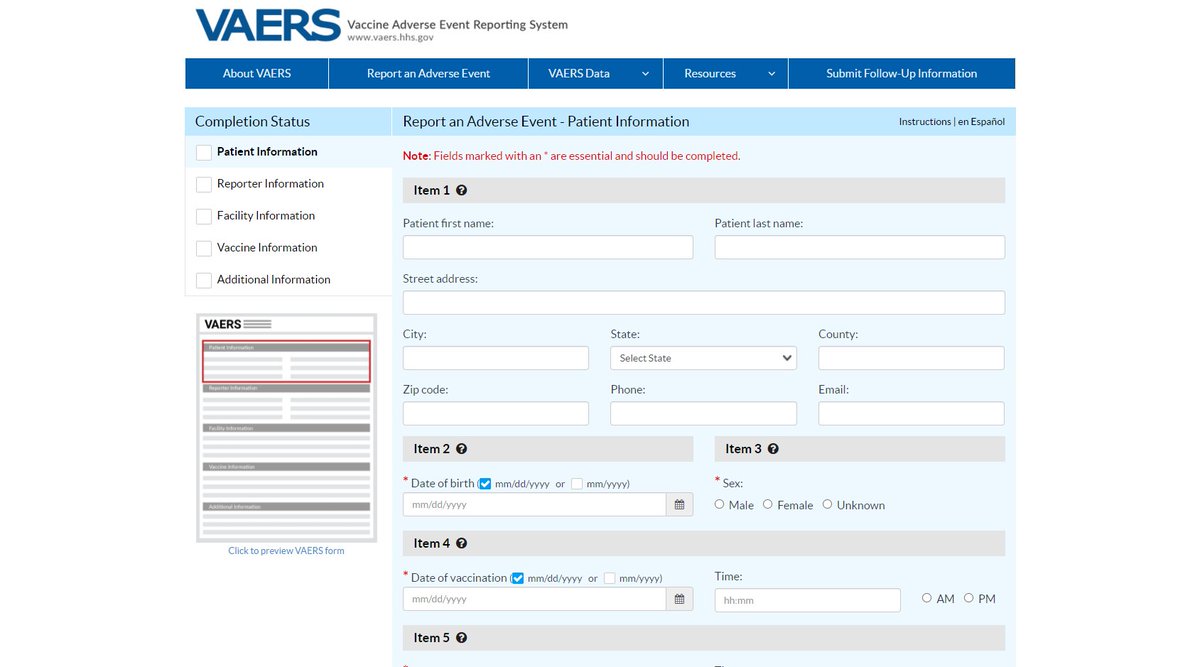This screenshot has width=1200, height=667.
Task: Select Female sex option
Action: [x=768, y=504]
